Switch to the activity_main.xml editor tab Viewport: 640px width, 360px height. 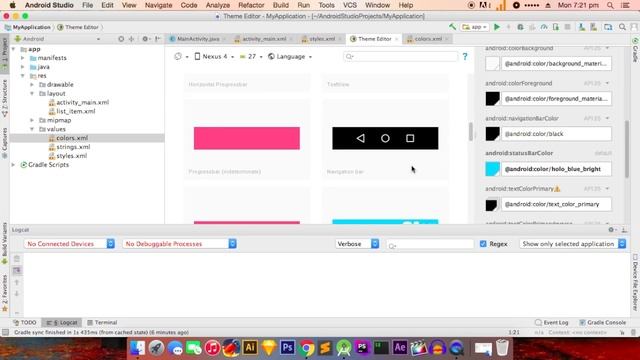coord(264,39)
